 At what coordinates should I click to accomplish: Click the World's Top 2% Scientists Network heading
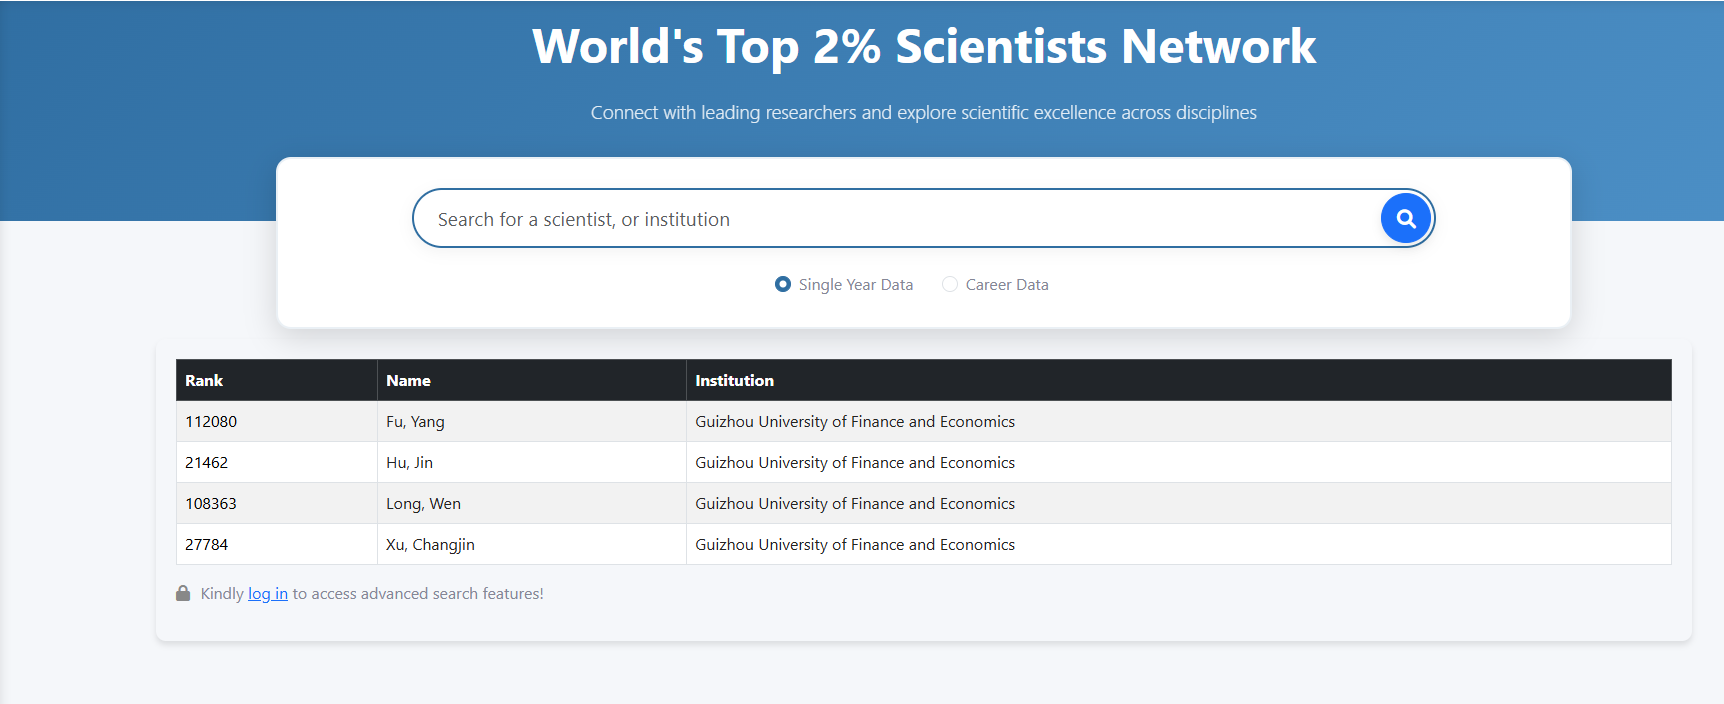tap(923, 47)
